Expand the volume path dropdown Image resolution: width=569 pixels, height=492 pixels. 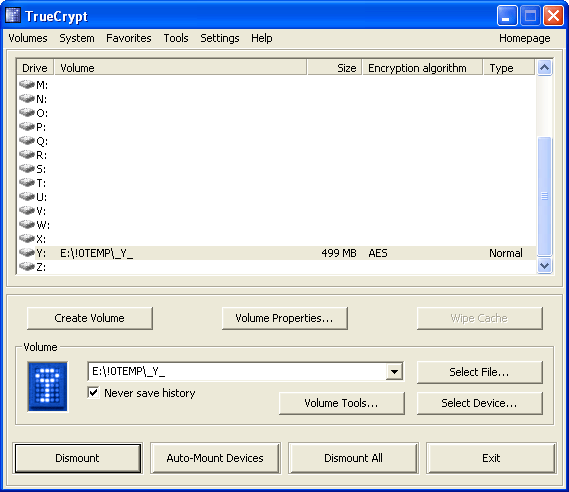[x=394, y=371]
